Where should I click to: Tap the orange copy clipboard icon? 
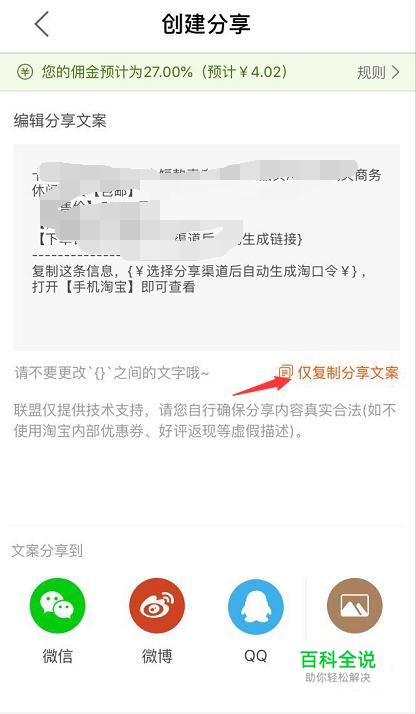pos(285,372)
